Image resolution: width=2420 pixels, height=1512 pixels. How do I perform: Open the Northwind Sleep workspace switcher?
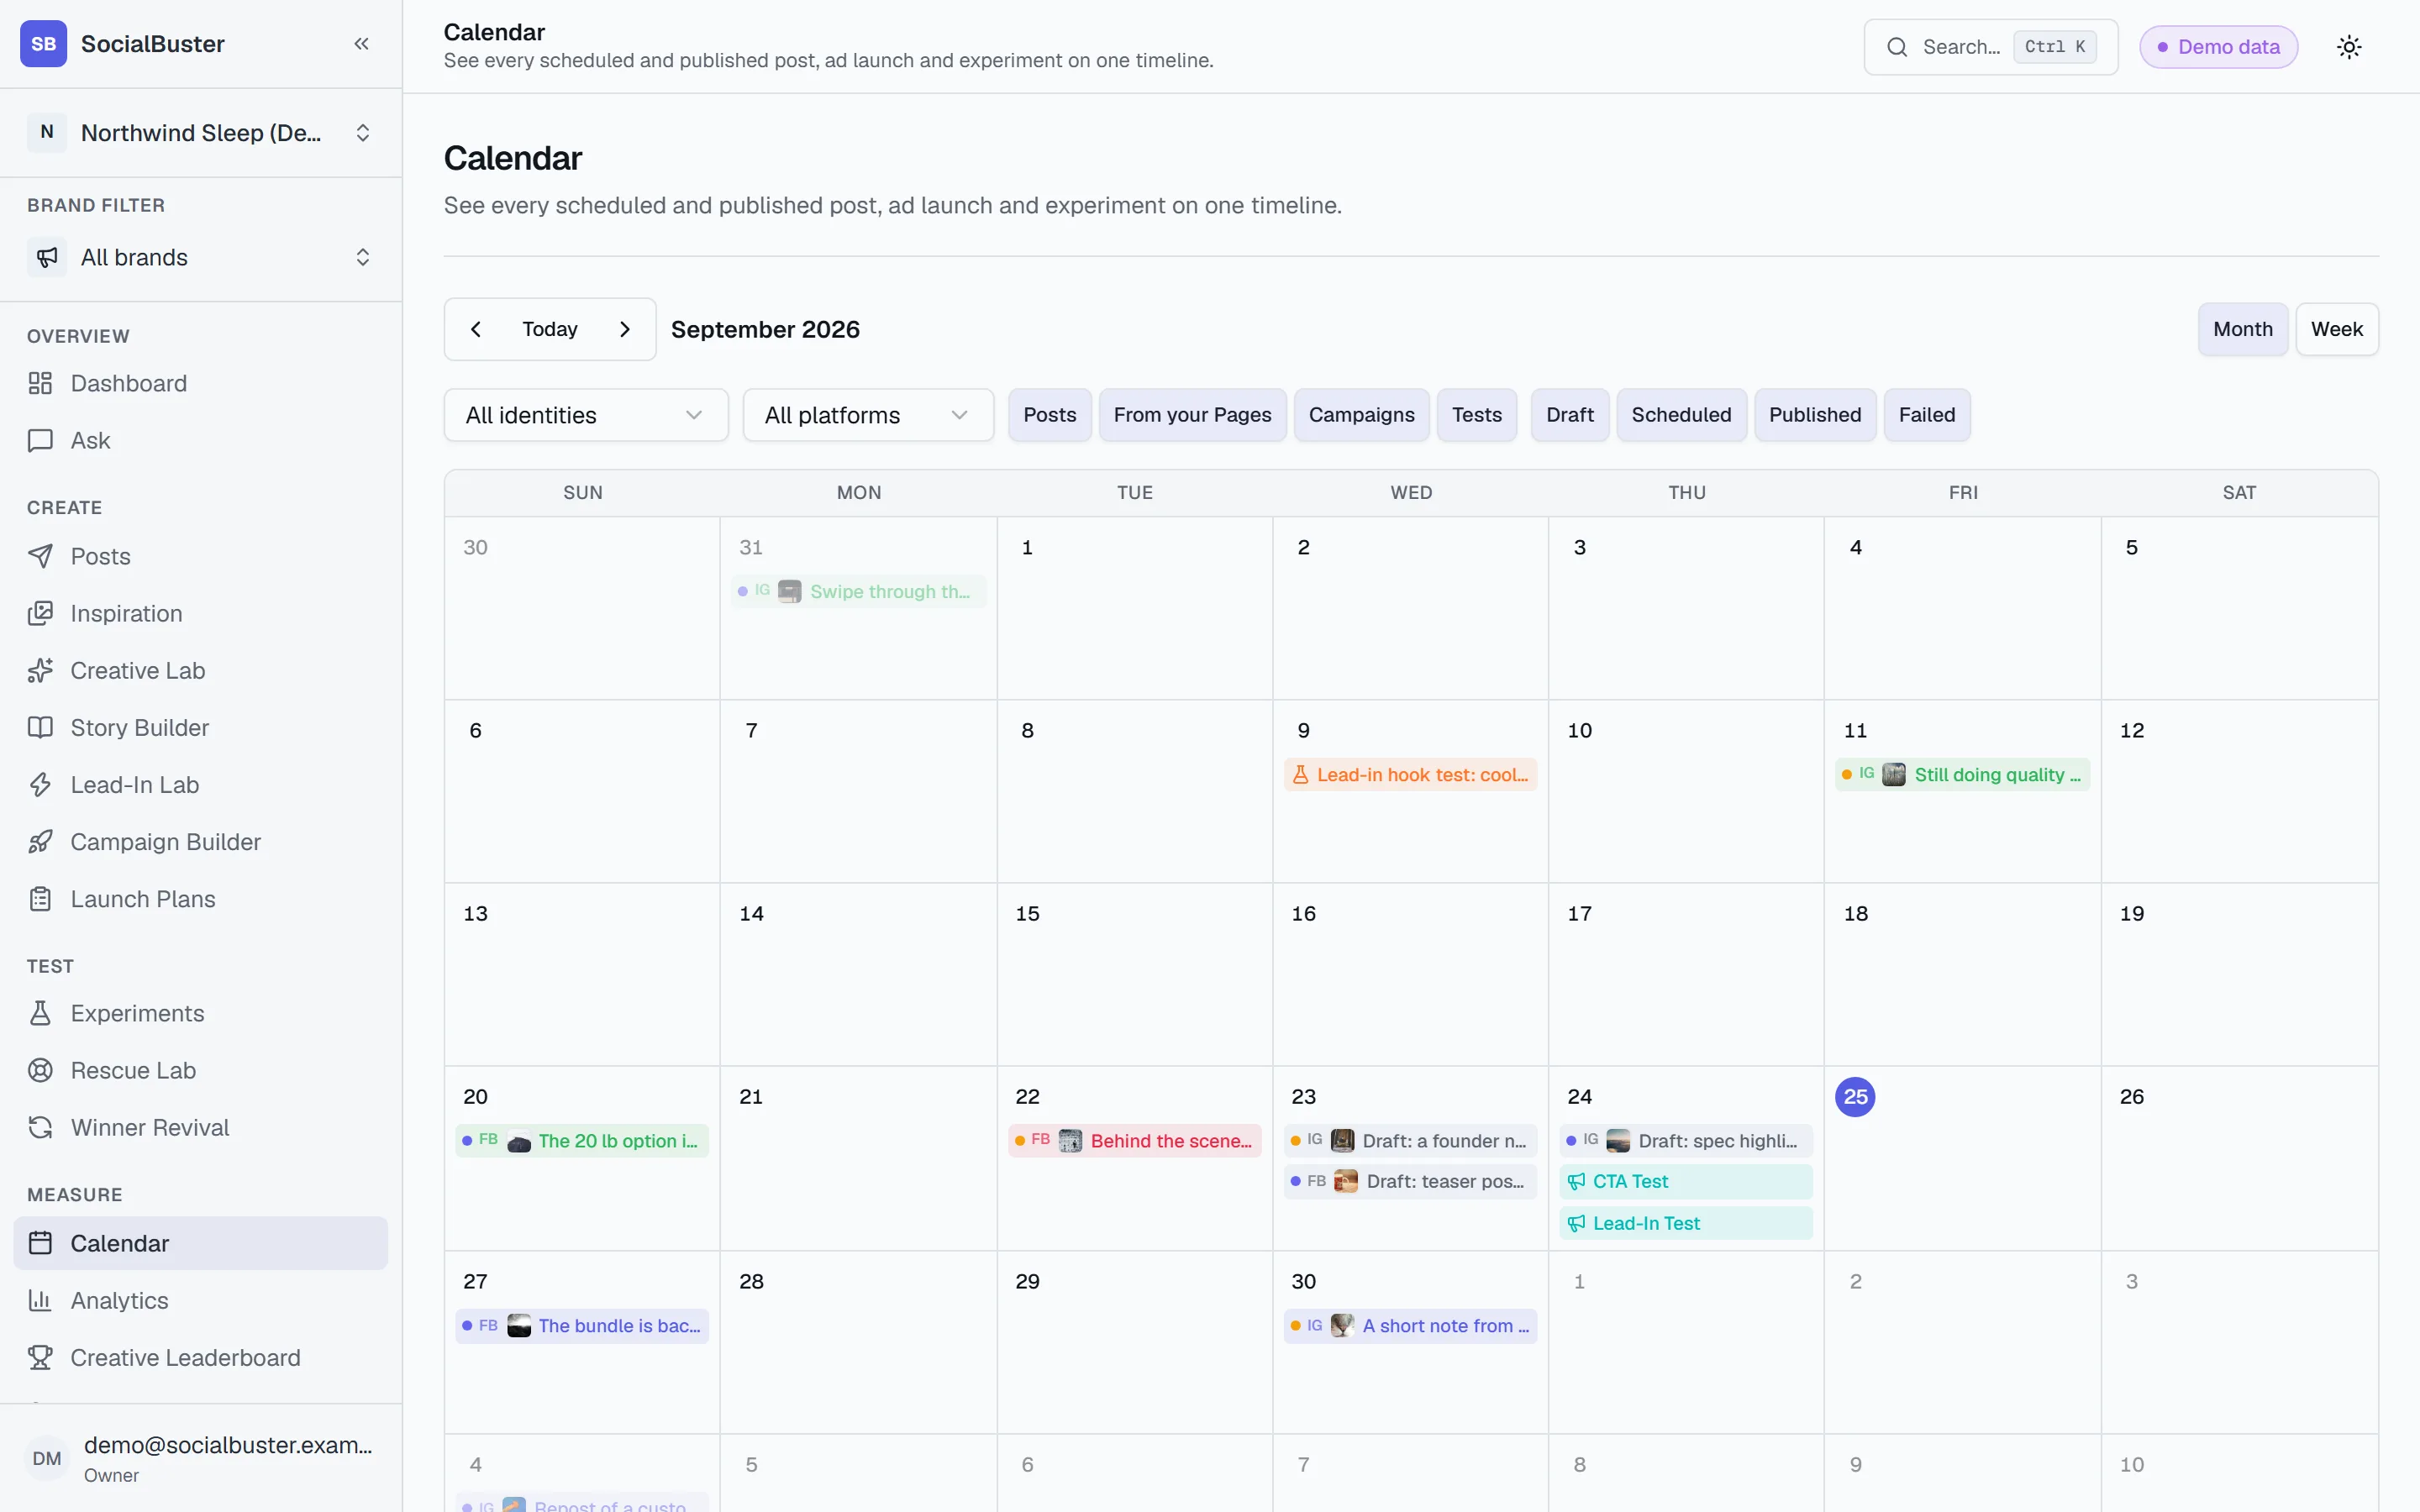click(200, 132)
